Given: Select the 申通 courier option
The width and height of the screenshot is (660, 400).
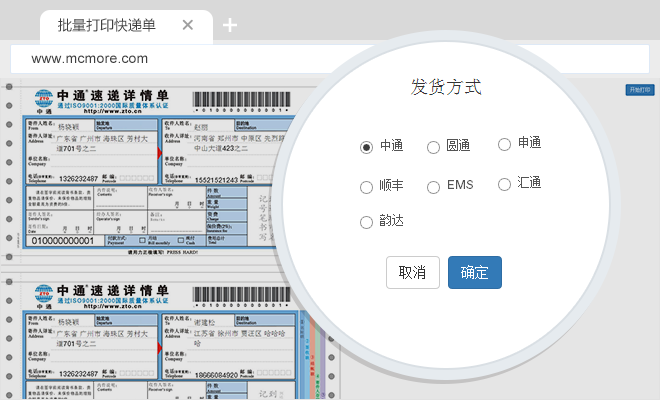Looking at the screenshot, I should (x=505, y=144).
